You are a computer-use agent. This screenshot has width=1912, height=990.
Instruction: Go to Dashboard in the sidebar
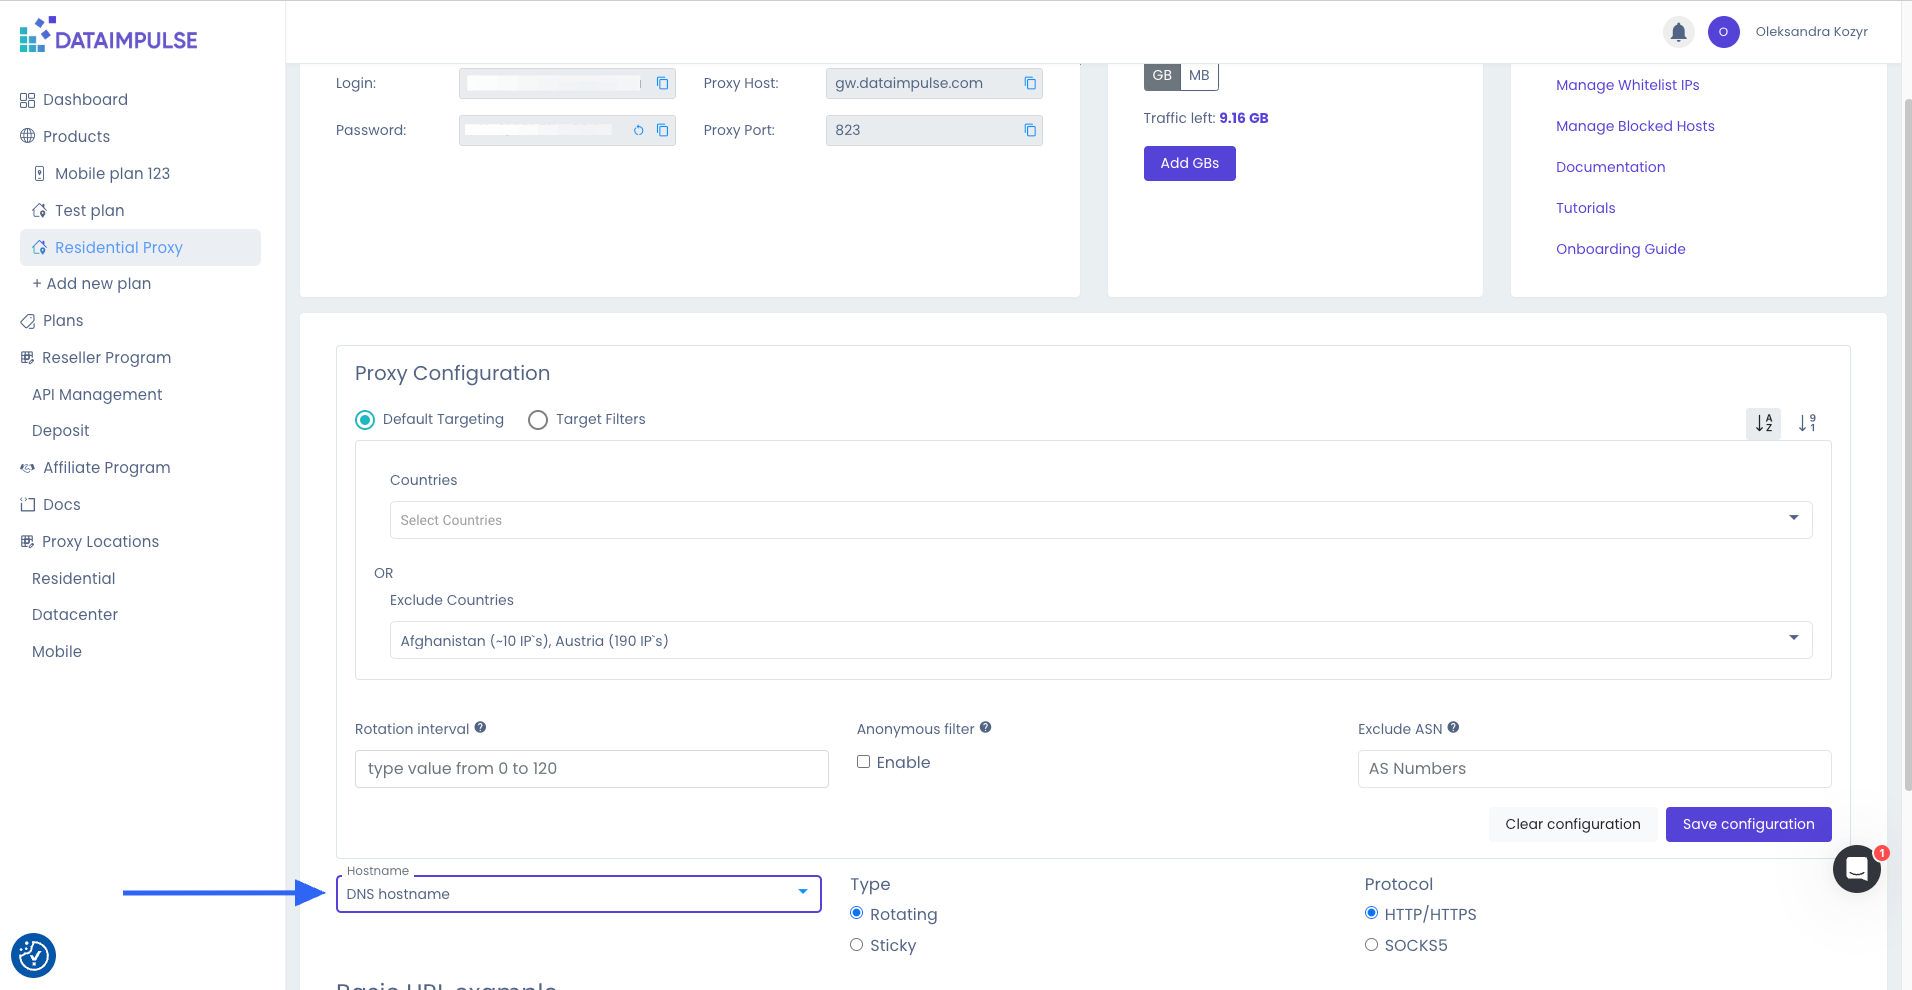tap(85, 100)
